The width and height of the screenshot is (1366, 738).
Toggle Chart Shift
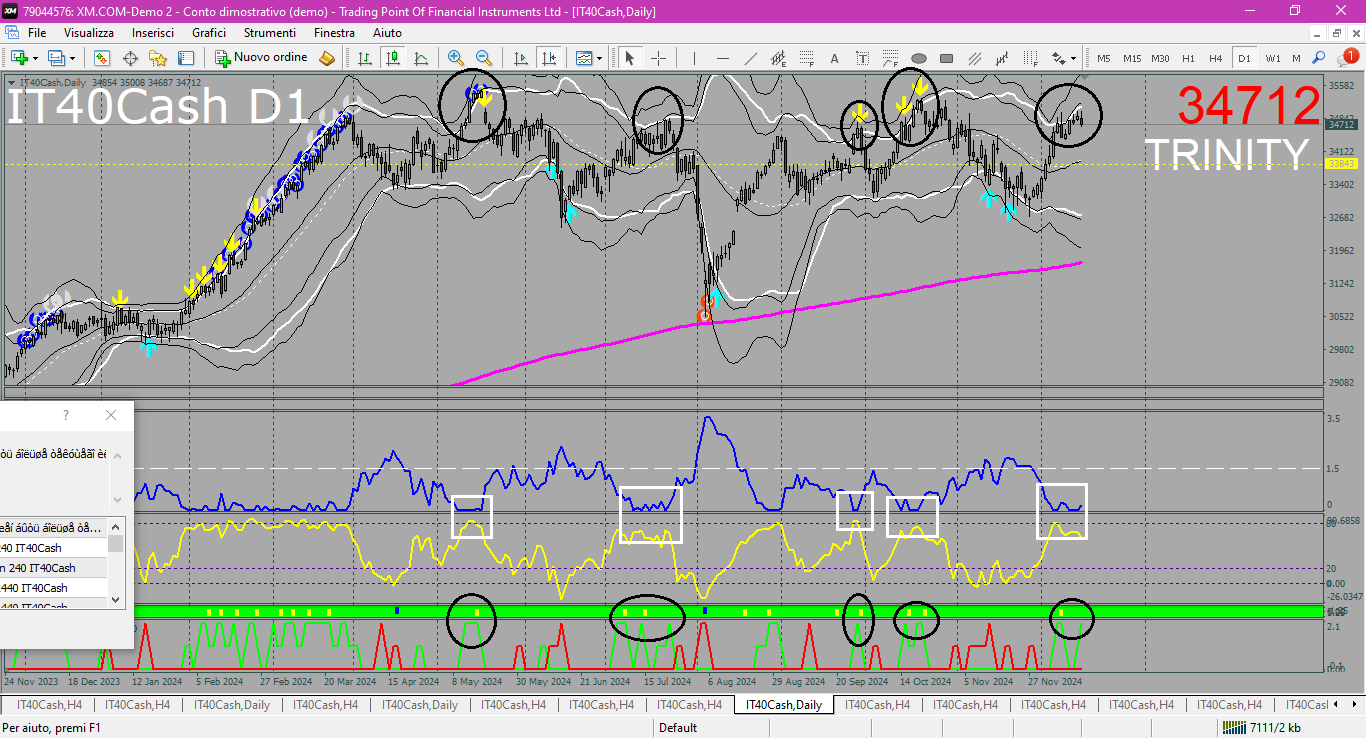tap(548, 58)
